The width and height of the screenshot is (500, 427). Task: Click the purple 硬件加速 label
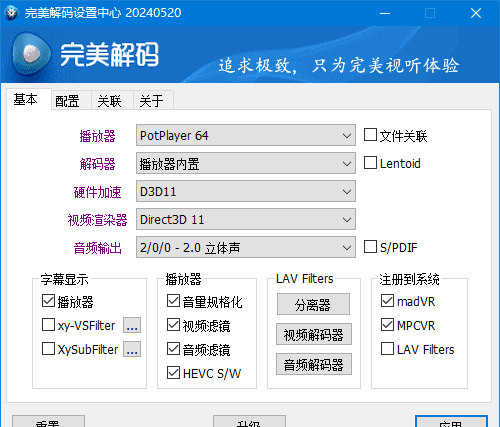[x=97, y=192]
